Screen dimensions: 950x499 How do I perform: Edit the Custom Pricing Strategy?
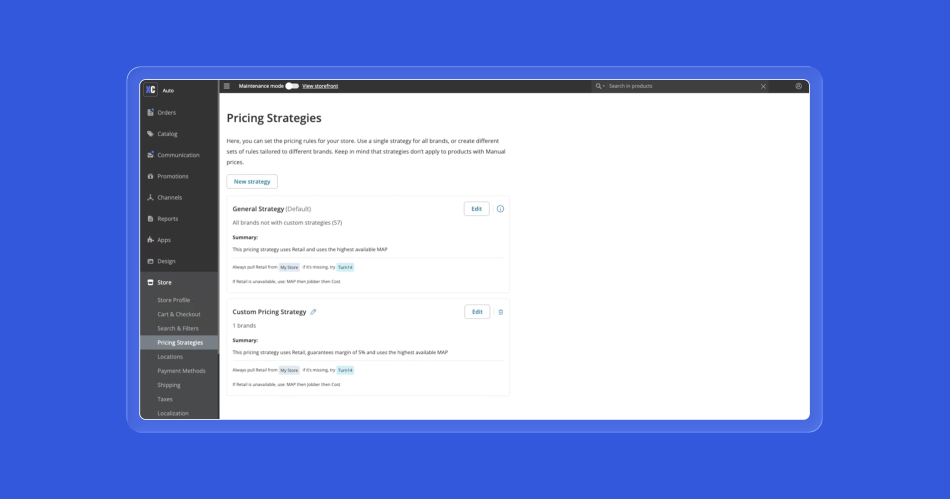tap(476, 312)
